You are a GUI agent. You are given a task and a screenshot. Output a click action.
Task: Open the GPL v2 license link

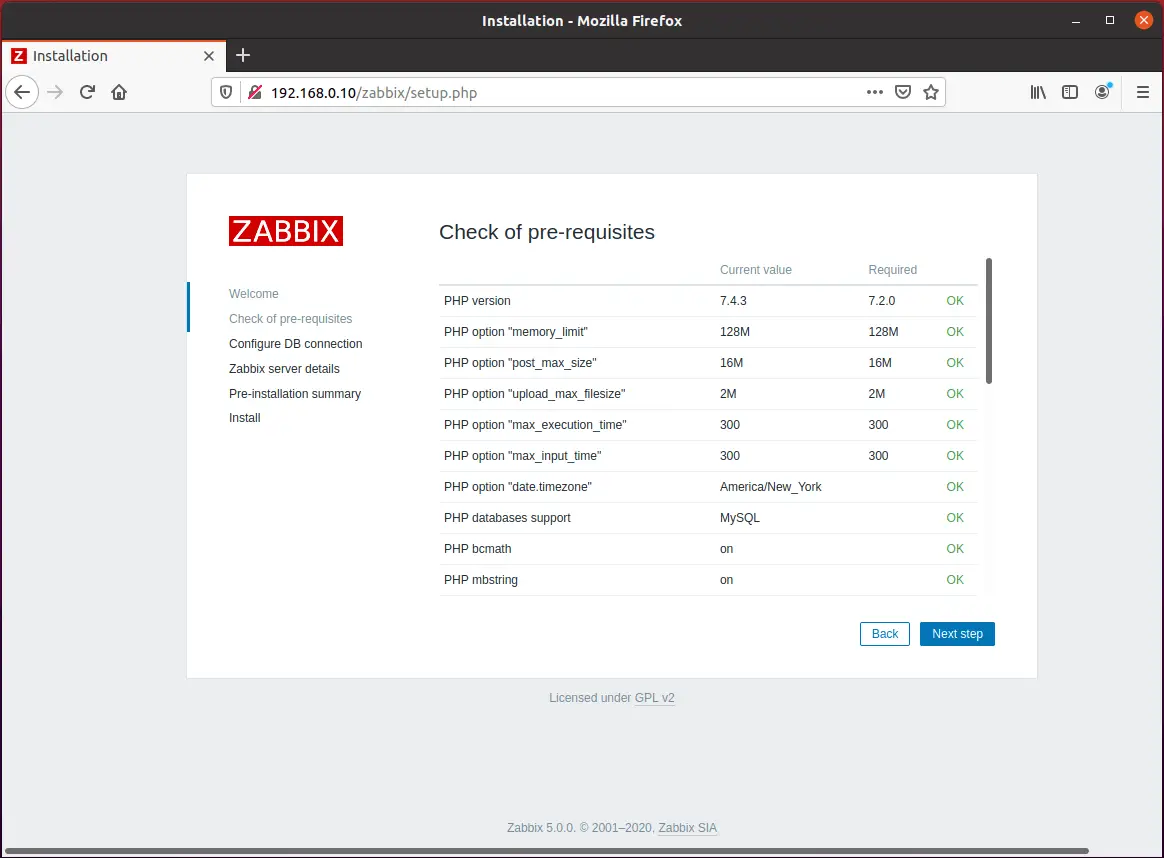click(655, 698)
